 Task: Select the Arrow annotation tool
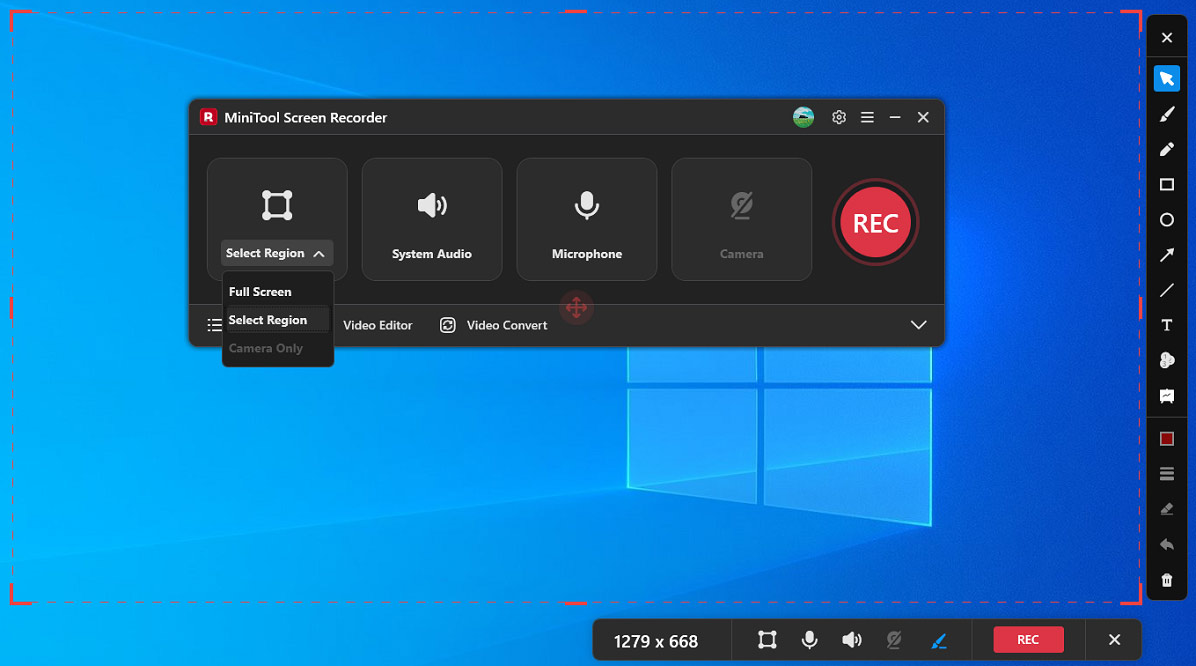(x=1166, y=255)
